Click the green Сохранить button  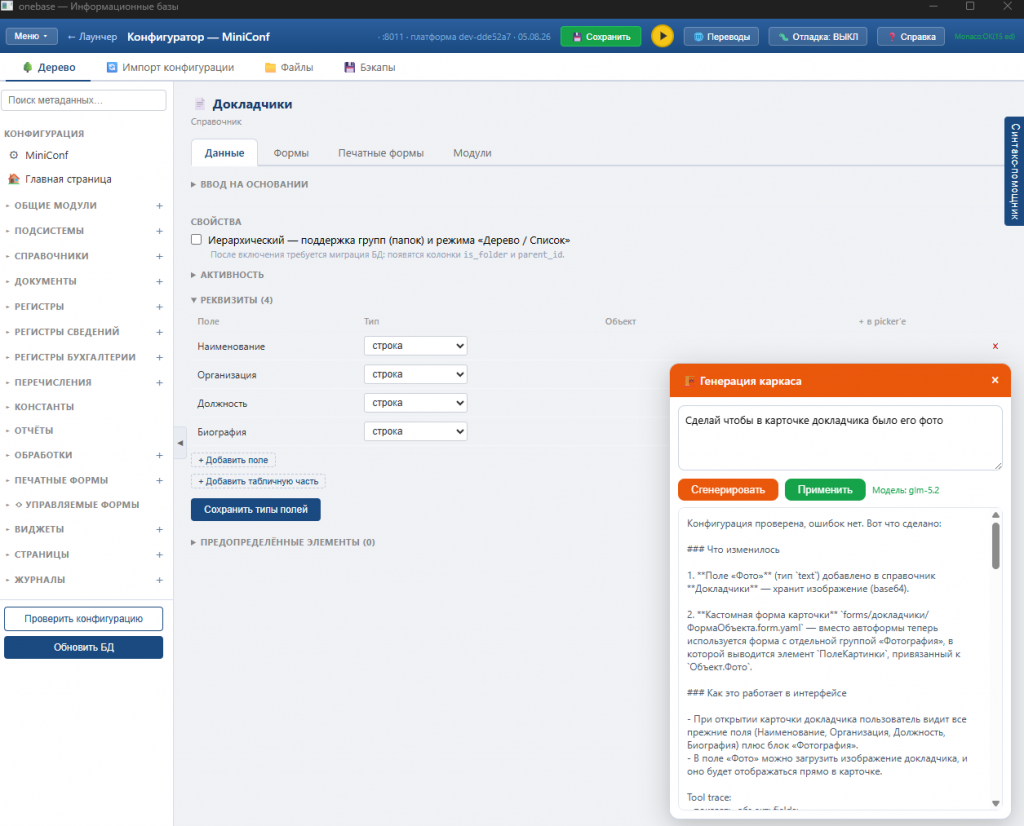coord(601,37)
